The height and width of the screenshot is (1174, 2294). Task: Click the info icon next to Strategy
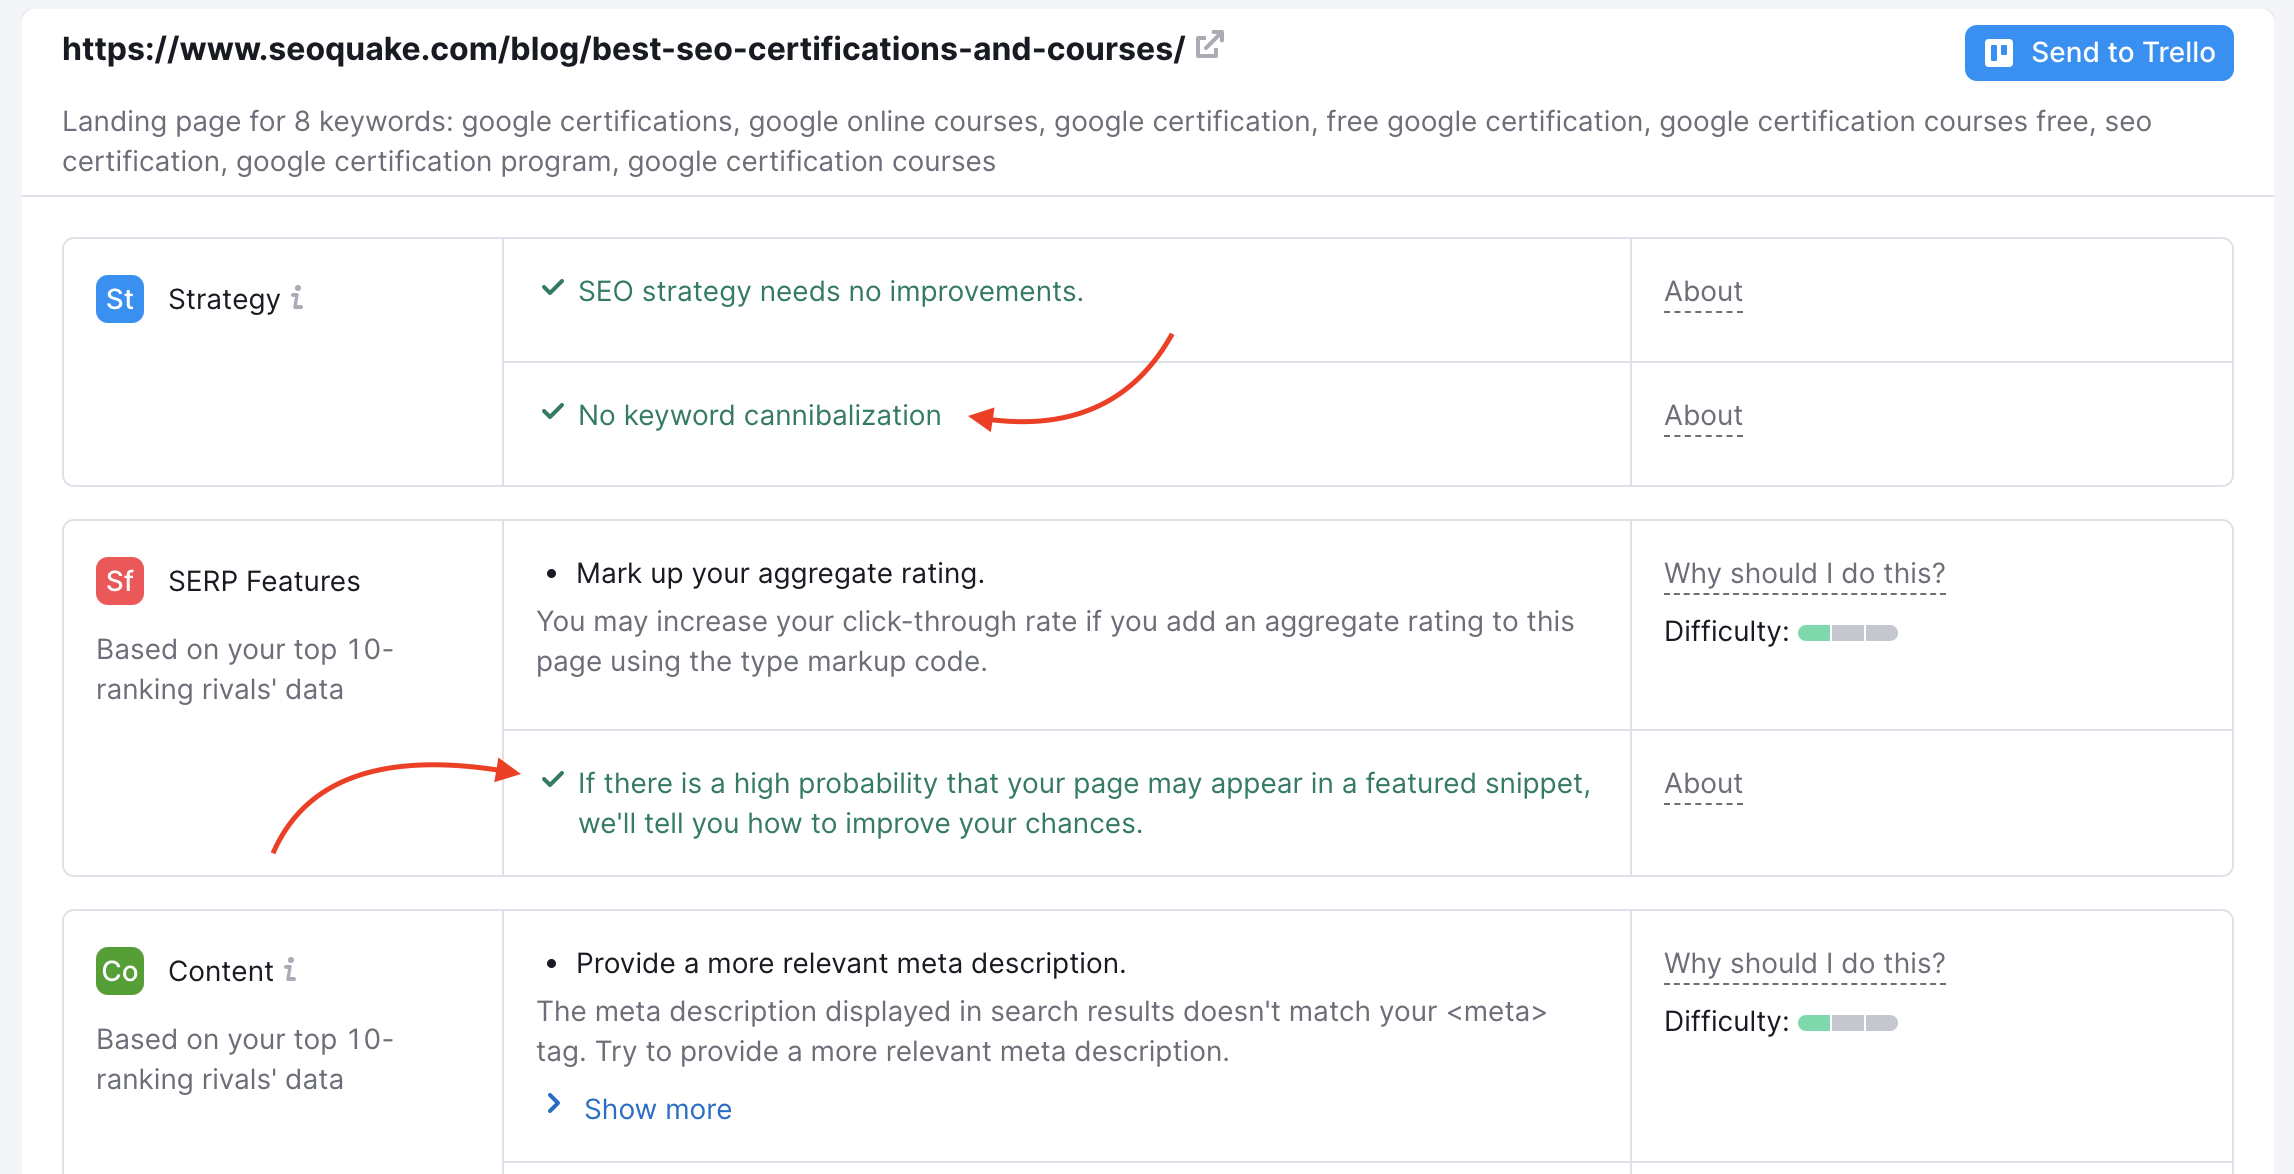click(x=297, y=298)
